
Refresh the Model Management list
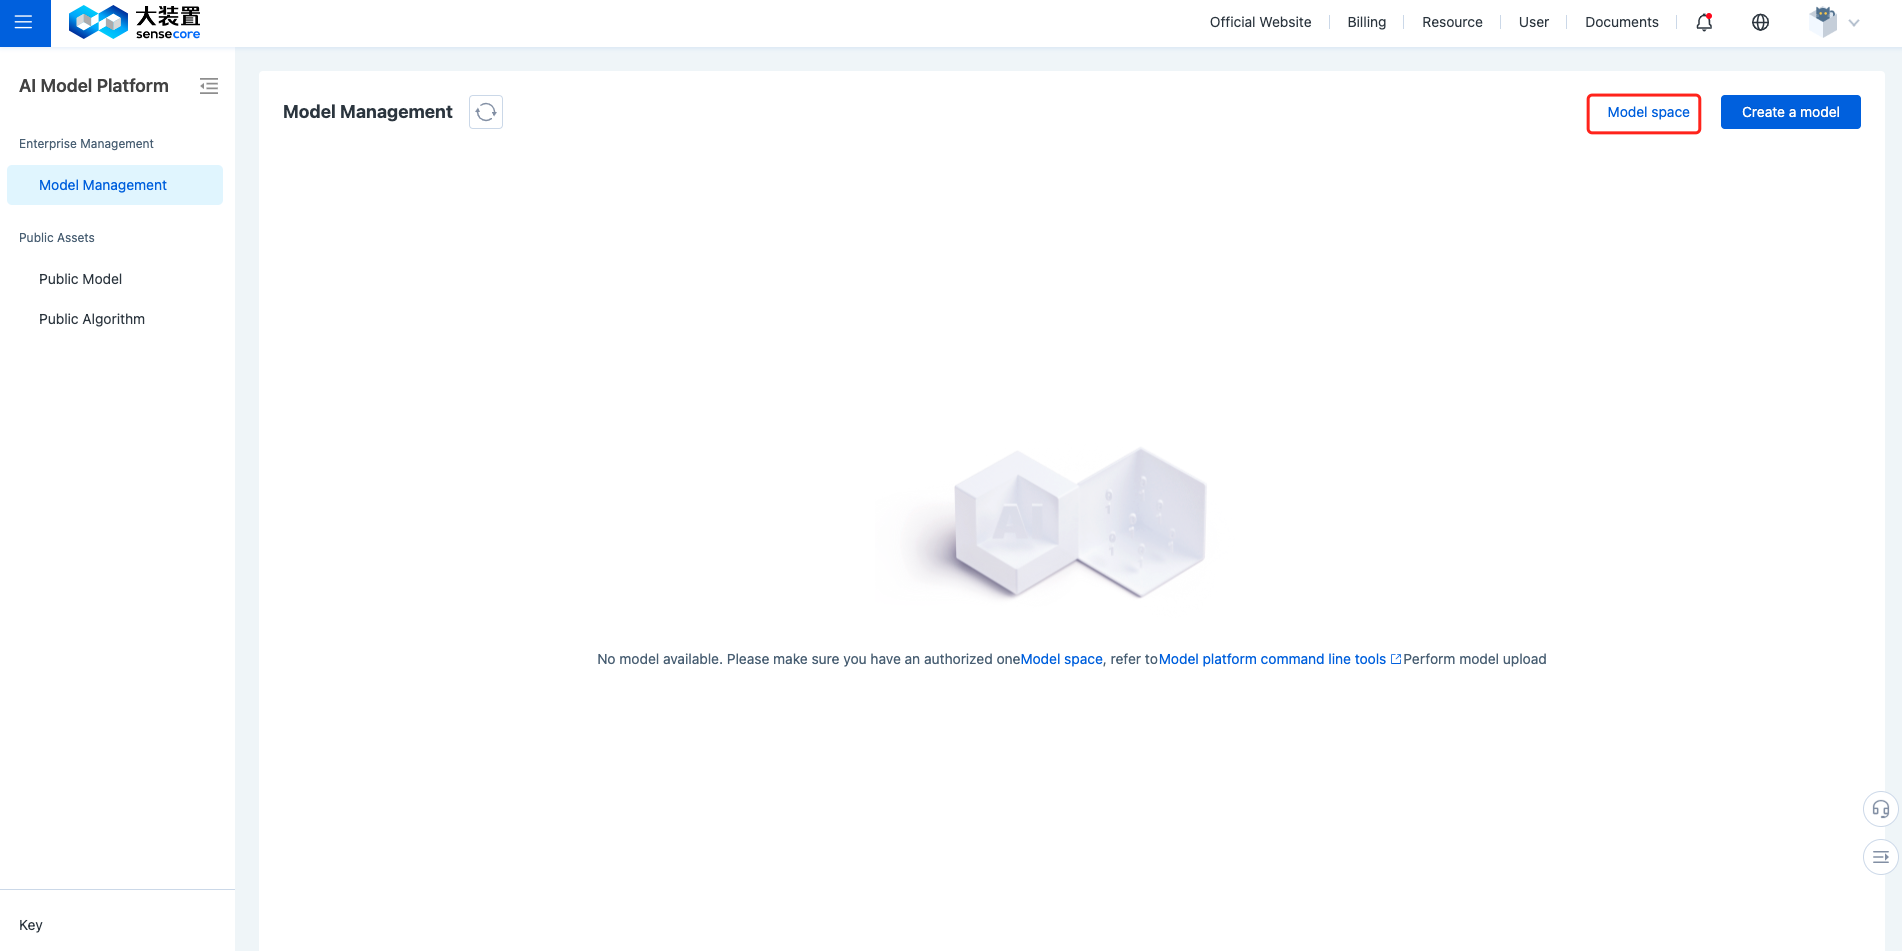(486, 112)
